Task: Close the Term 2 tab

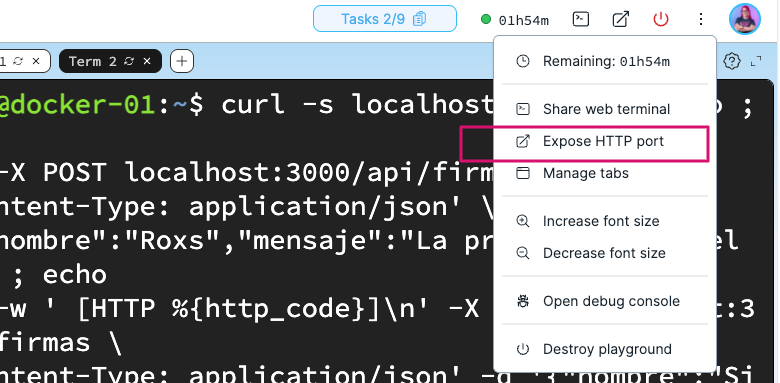Action: coord(147,61)
